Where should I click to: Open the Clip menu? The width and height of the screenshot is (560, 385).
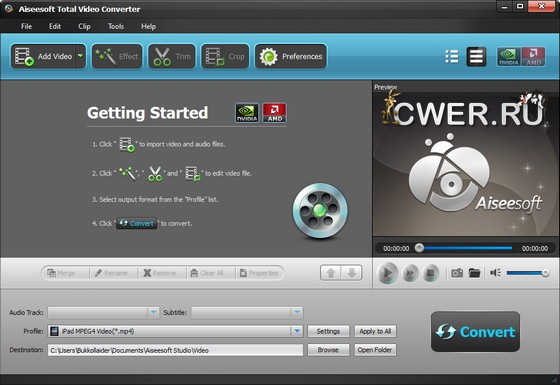[84, 26]
